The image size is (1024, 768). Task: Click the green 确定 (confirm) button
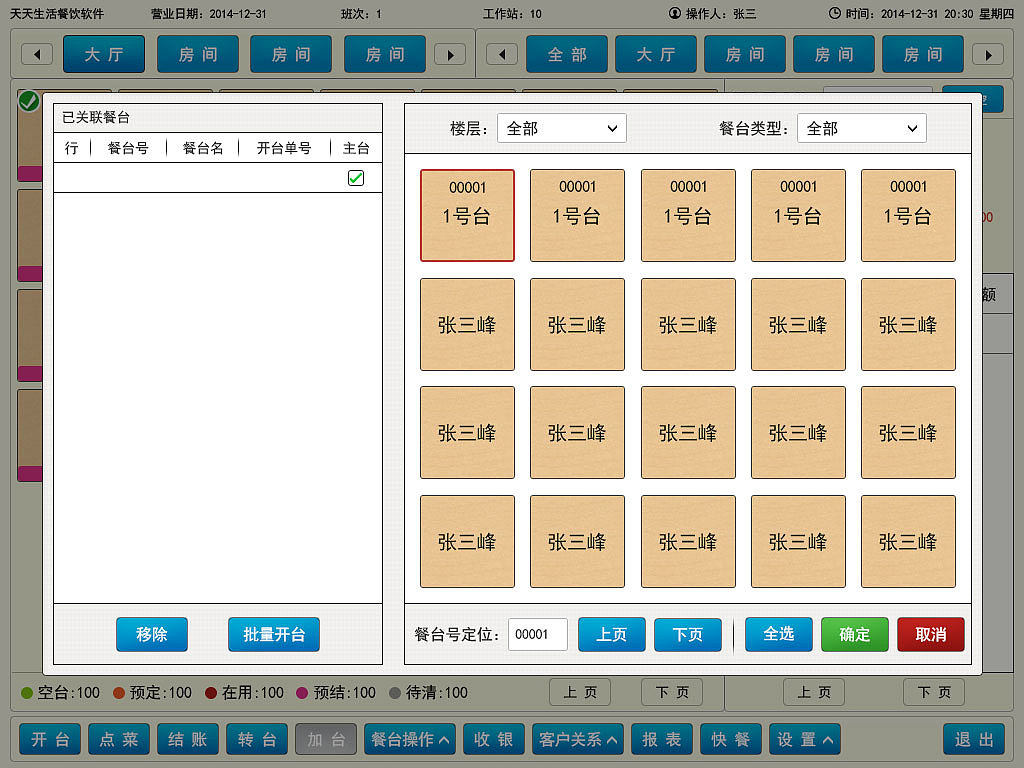coord(854,634)
